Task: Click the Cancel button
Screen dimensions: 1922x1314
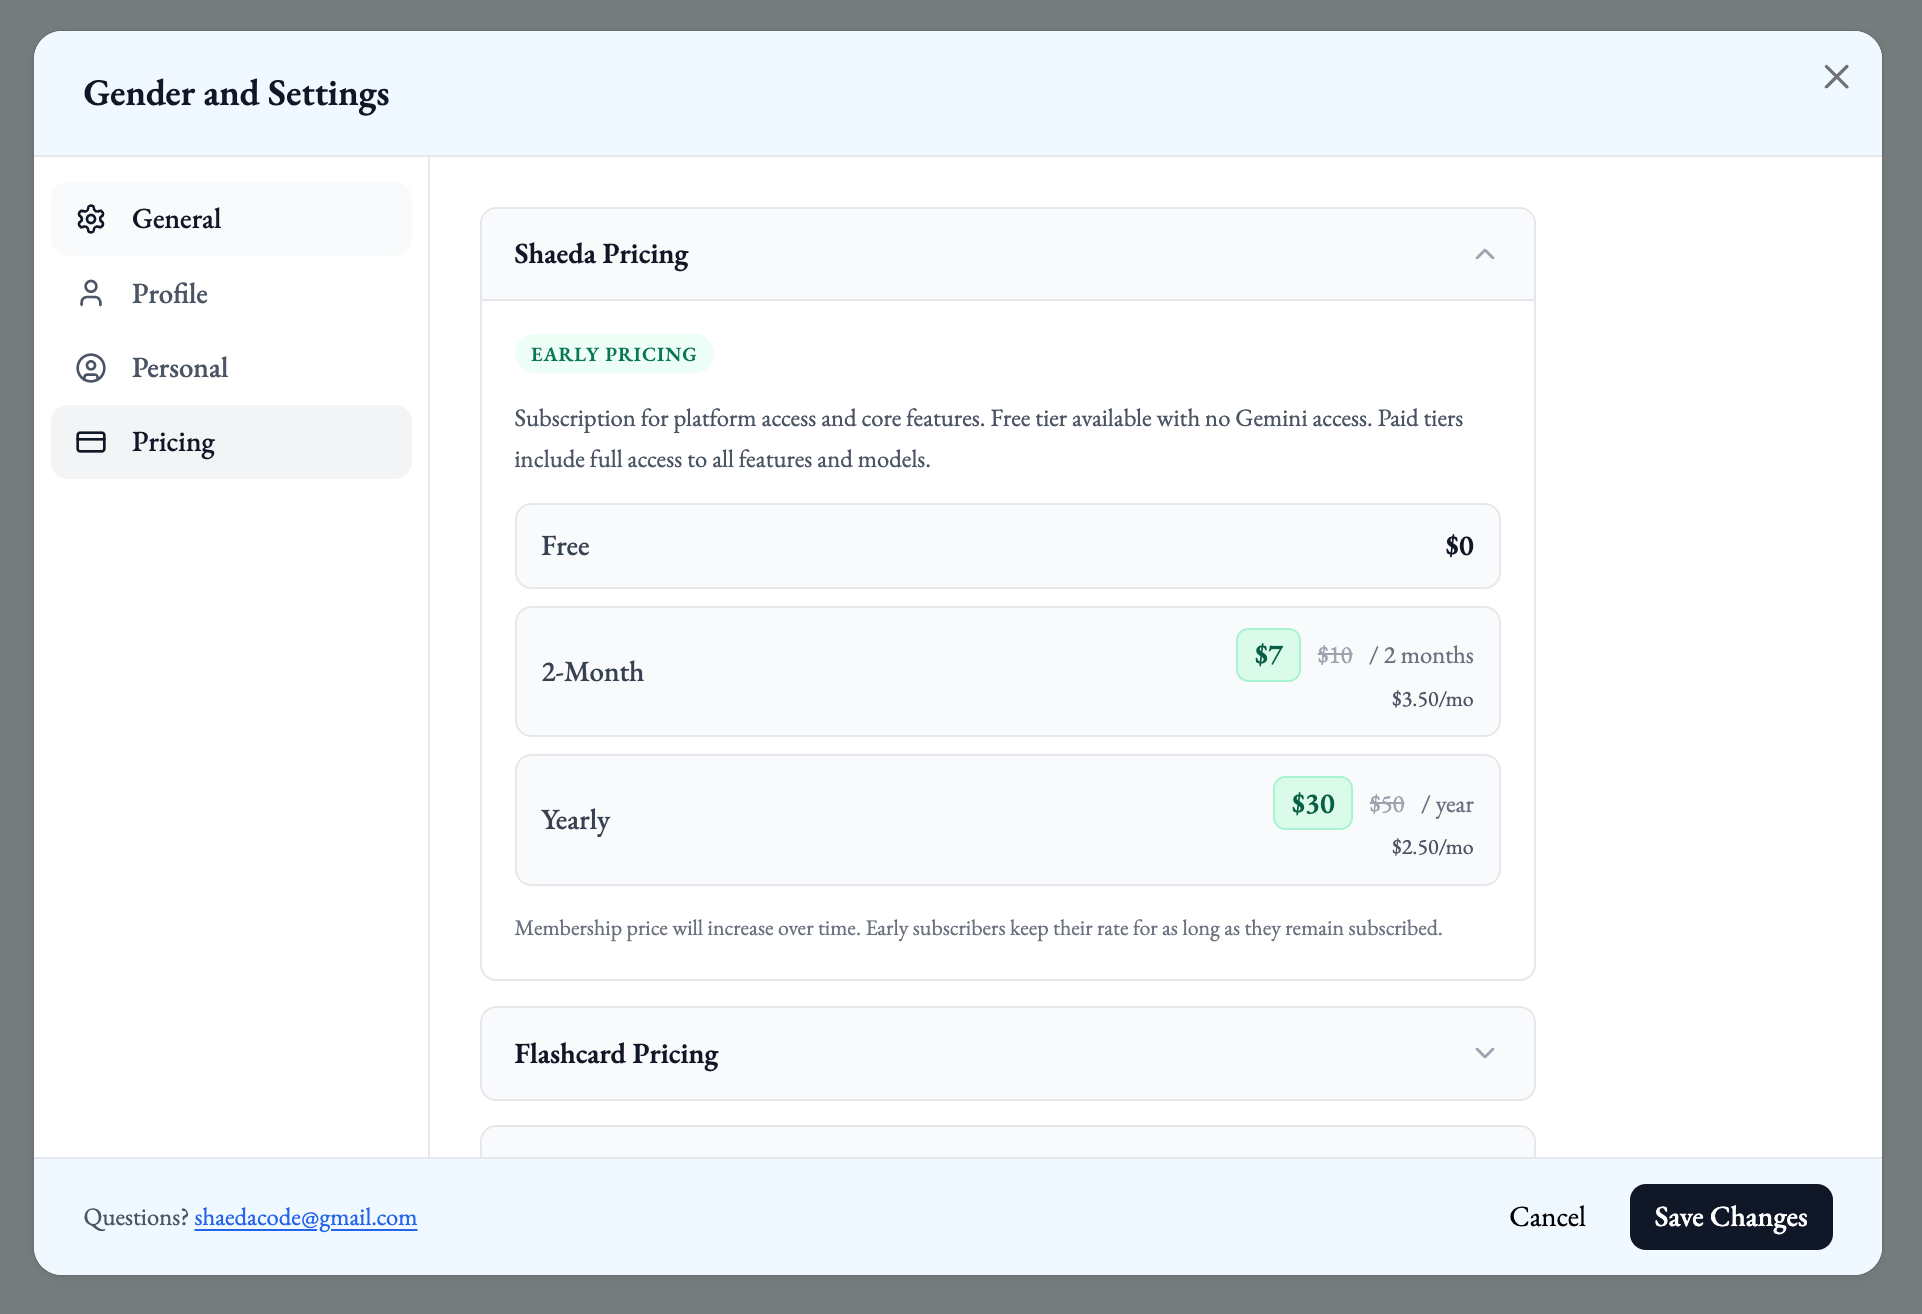Action: tap(1547, 1217)
